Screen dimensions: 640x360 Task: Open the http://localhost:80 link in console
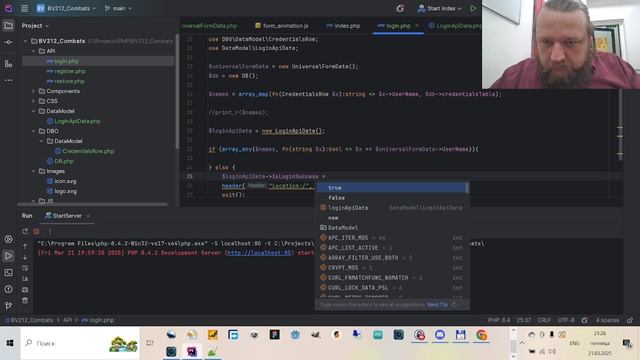pyautogui.click(x=259, y=253)
